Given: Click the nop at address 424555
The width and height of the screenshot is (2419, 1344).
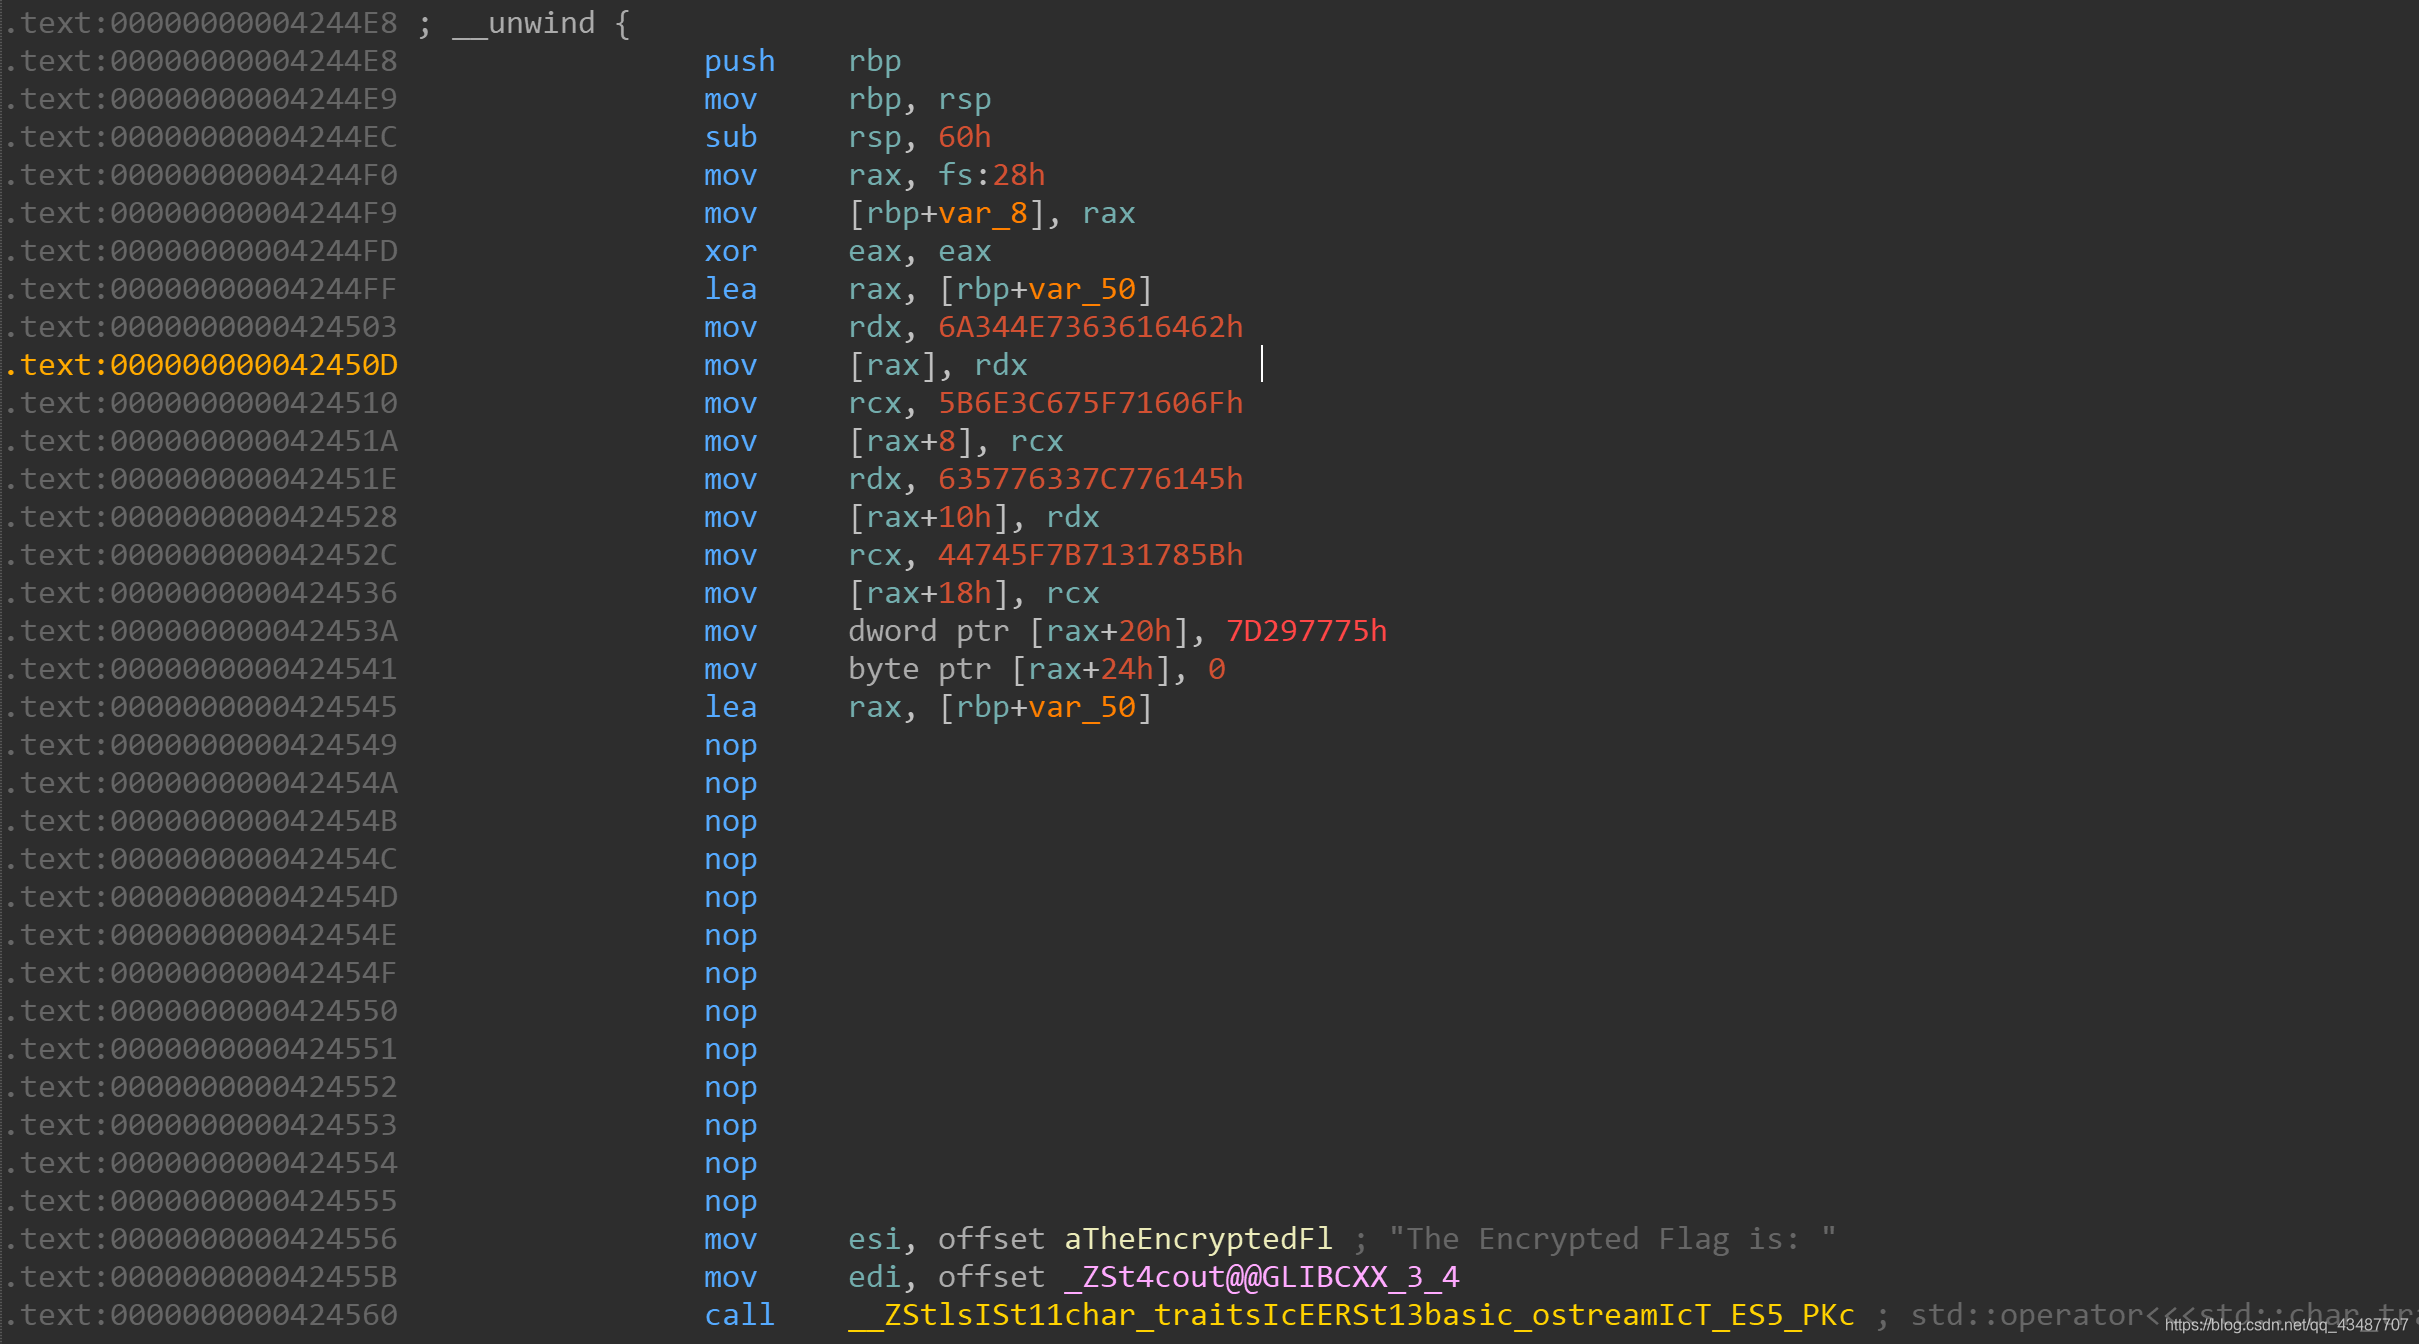Looking at the screenshot, I should (730, 1201).
